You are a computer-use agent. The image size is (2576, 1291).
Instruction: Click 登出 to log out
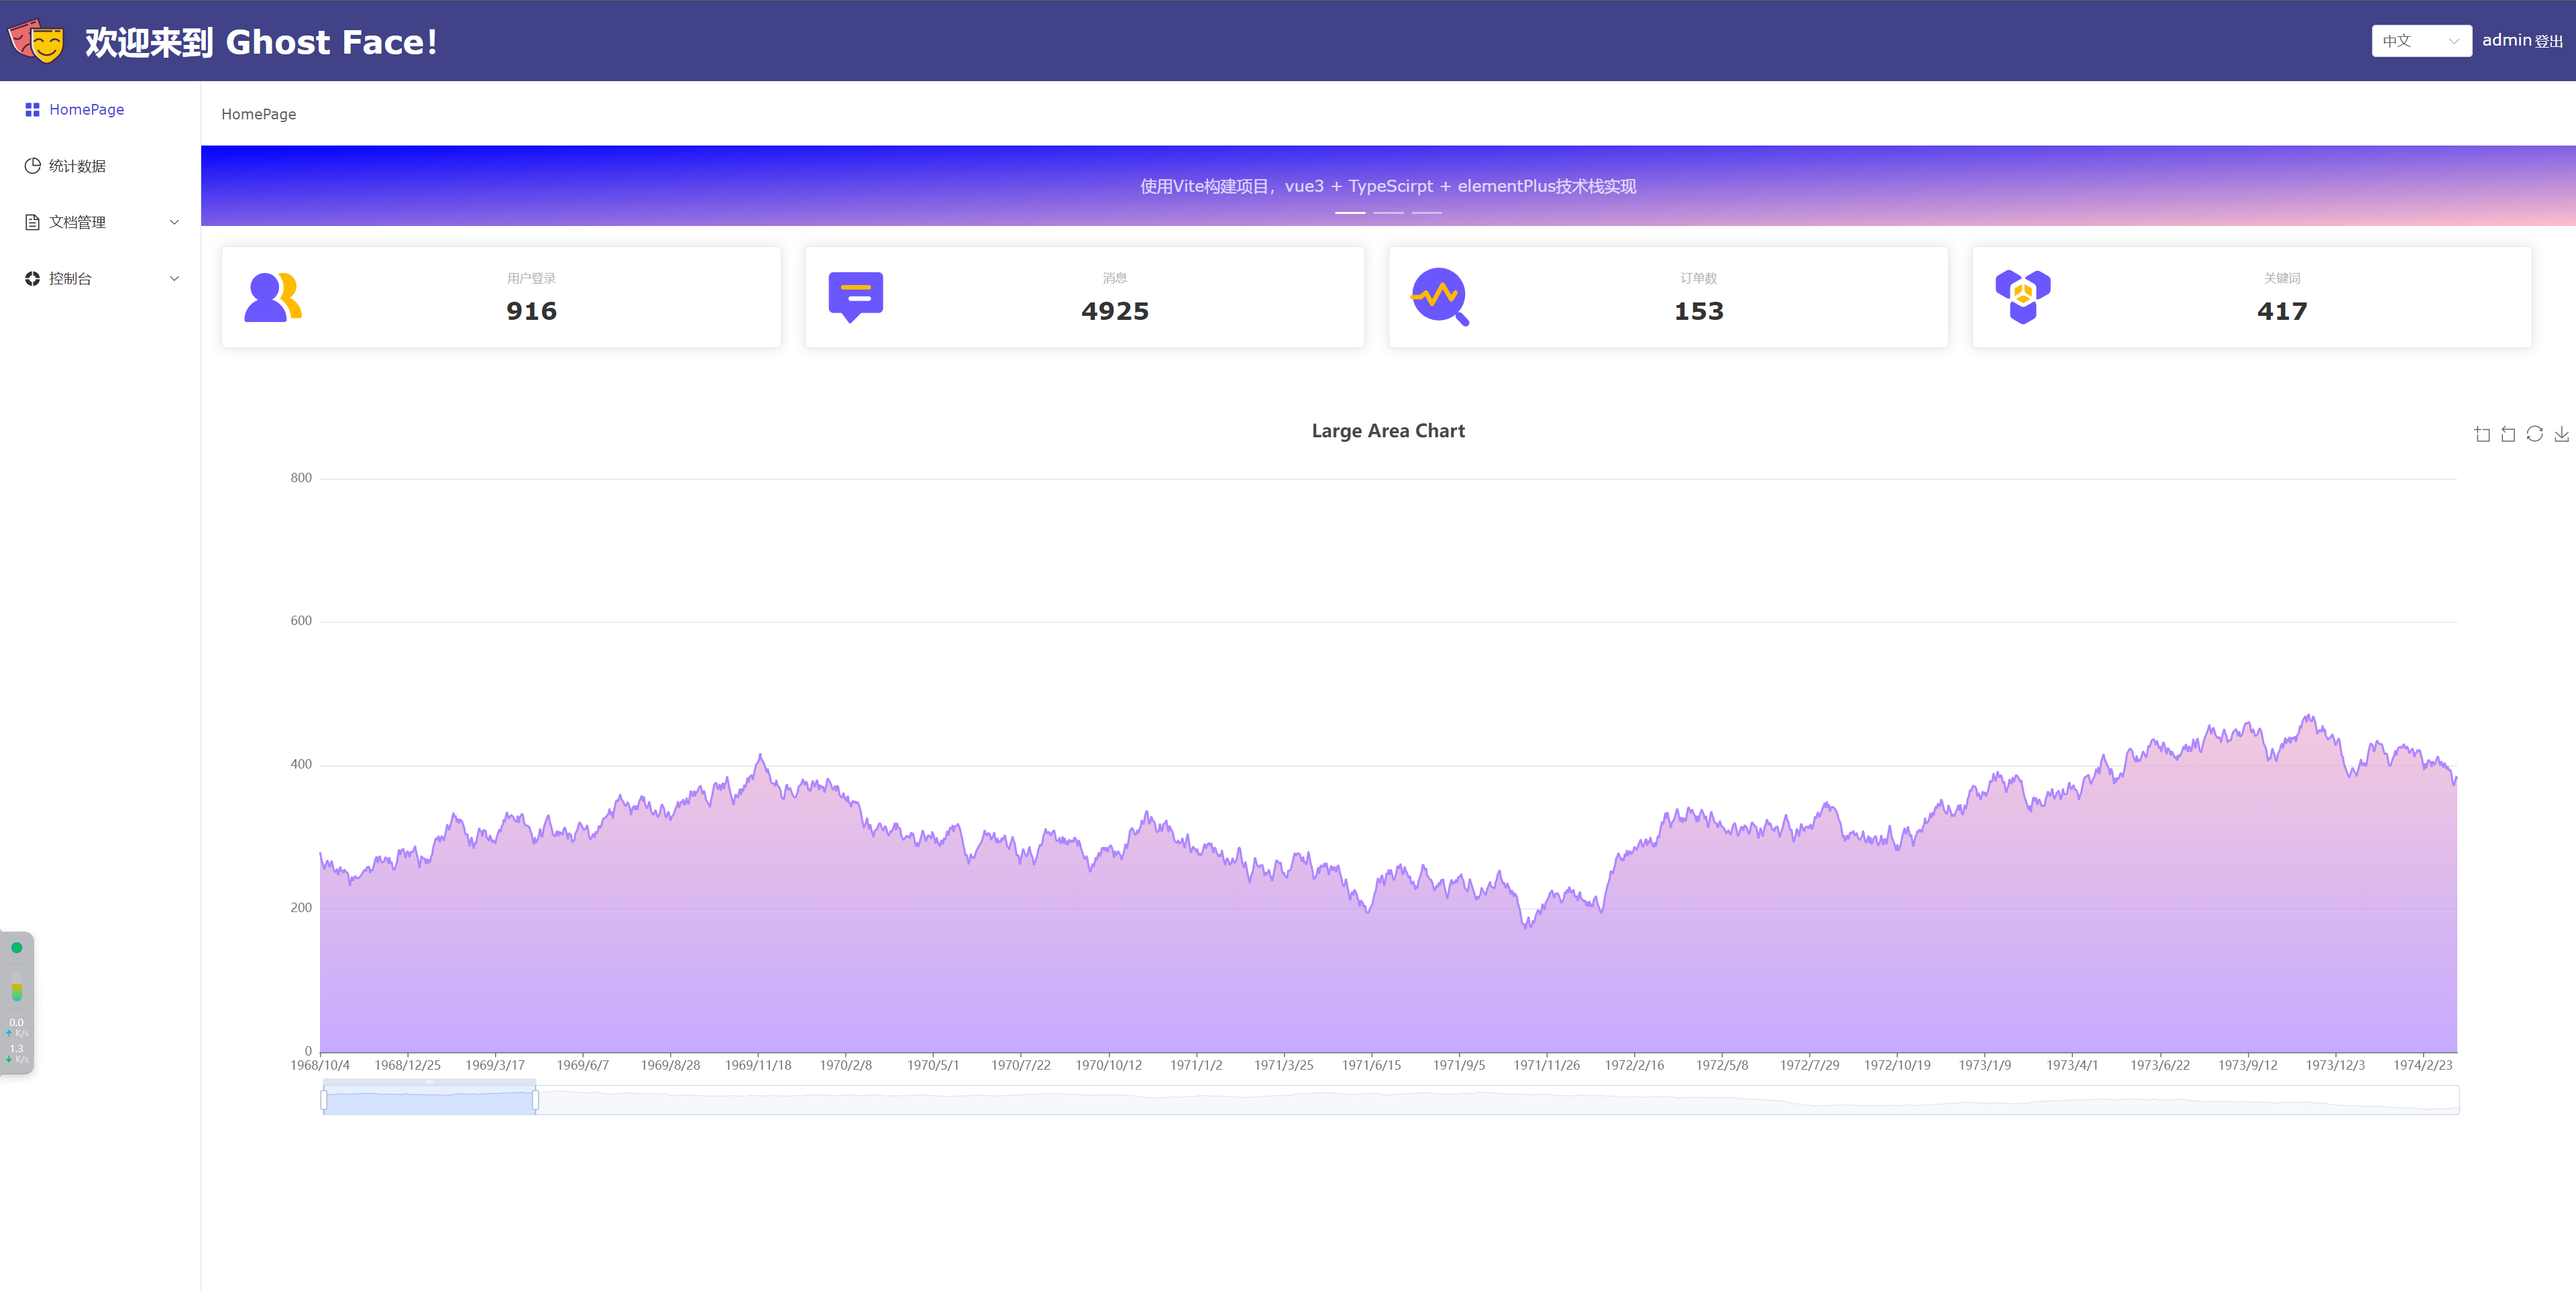tap(2549, 41)
